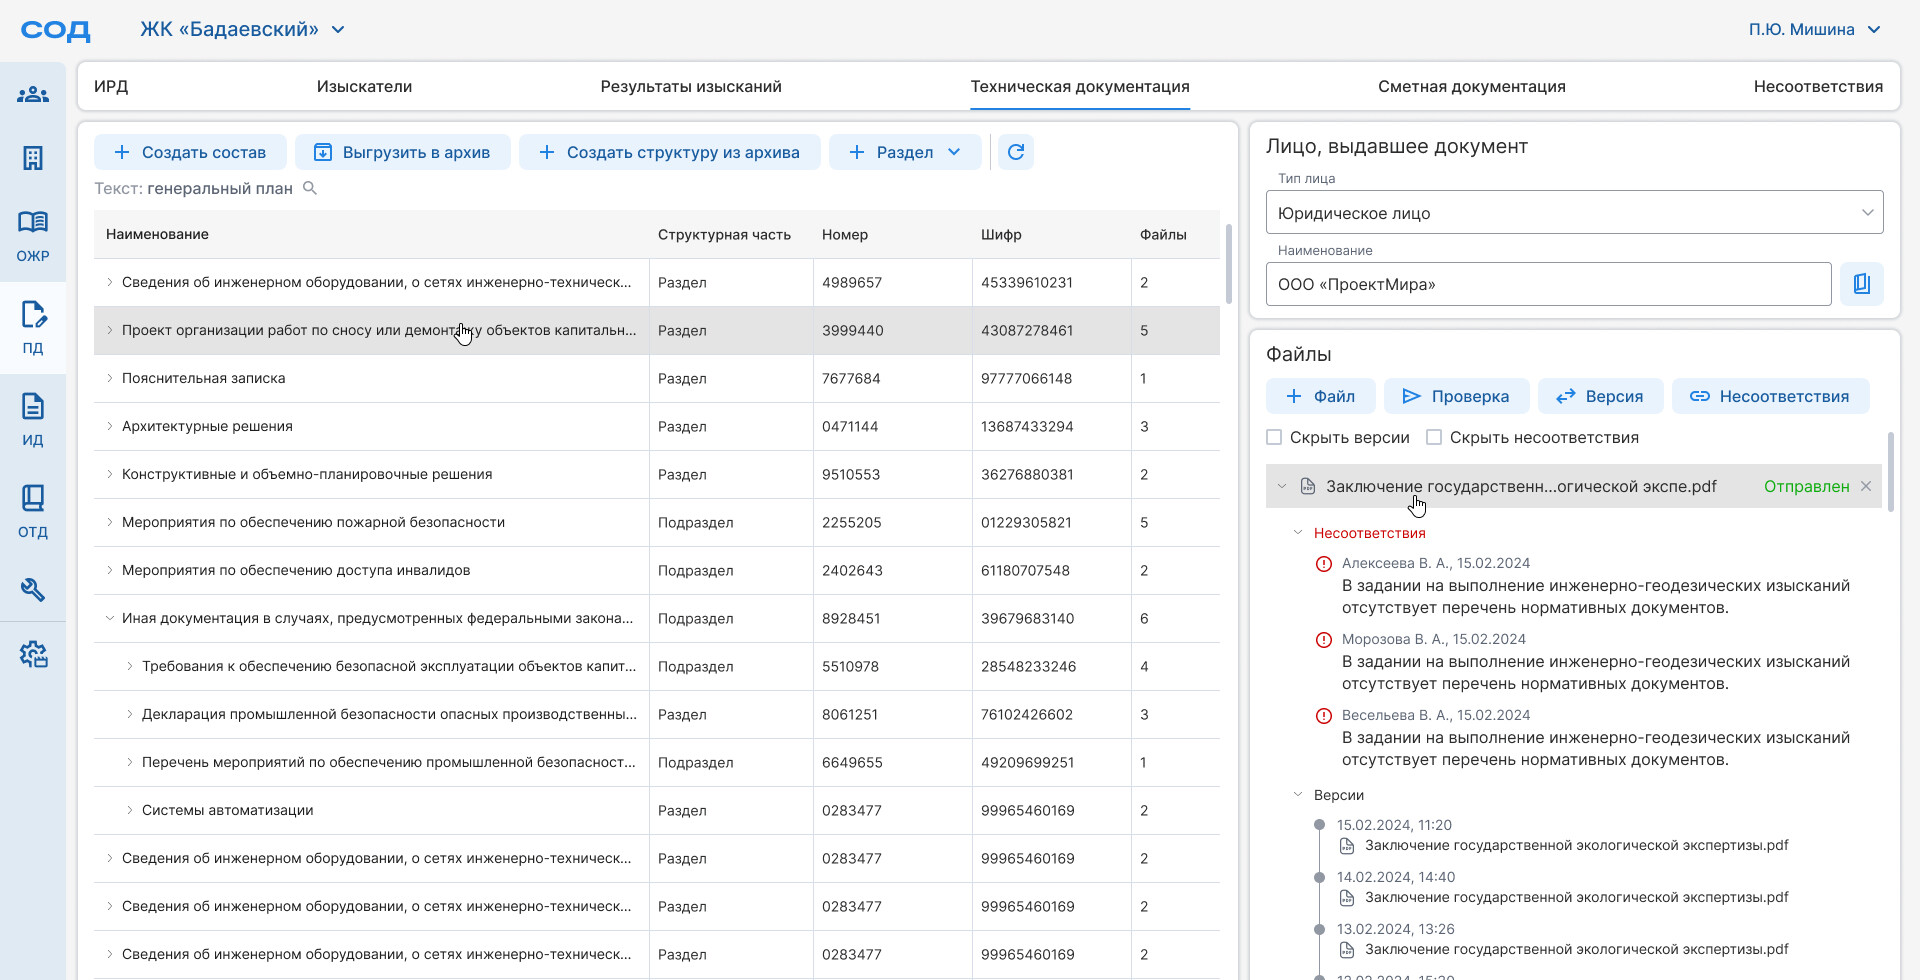
Task: Open file icon of the 14.02.2024 version
Action: coord(1347,898)
